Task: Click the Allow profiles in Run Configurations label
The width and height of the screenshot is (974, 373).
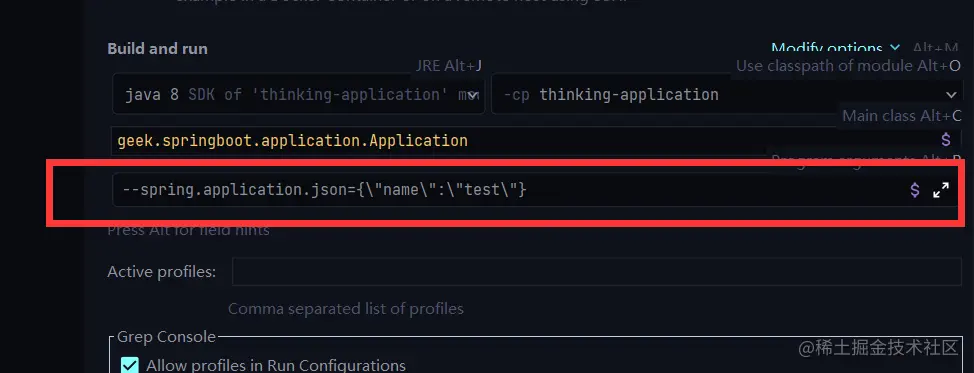Action: pos(276,366)
